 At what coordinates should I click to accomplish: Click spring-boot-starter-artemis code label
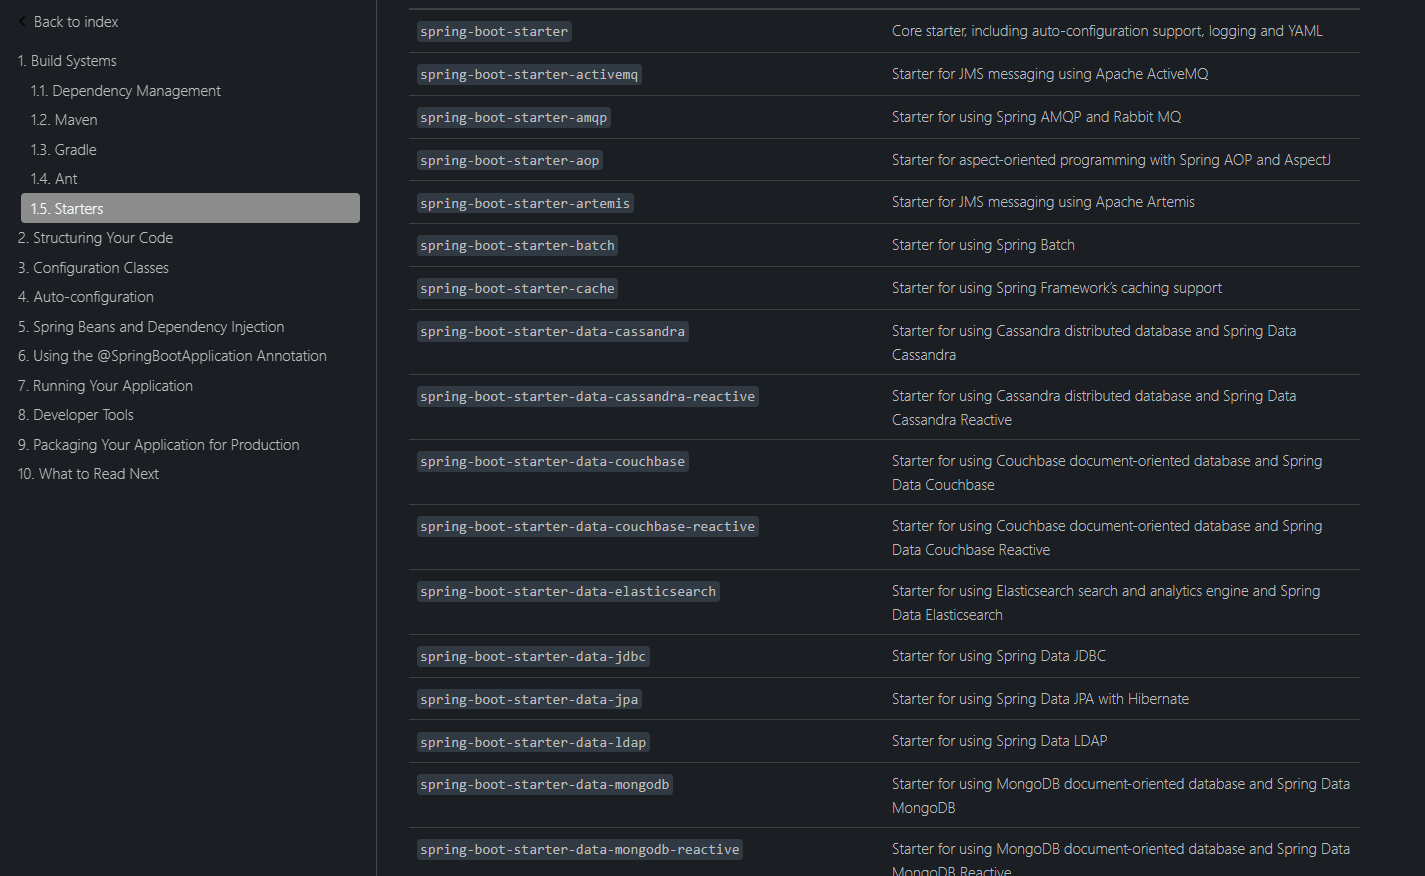pos(525,204)
